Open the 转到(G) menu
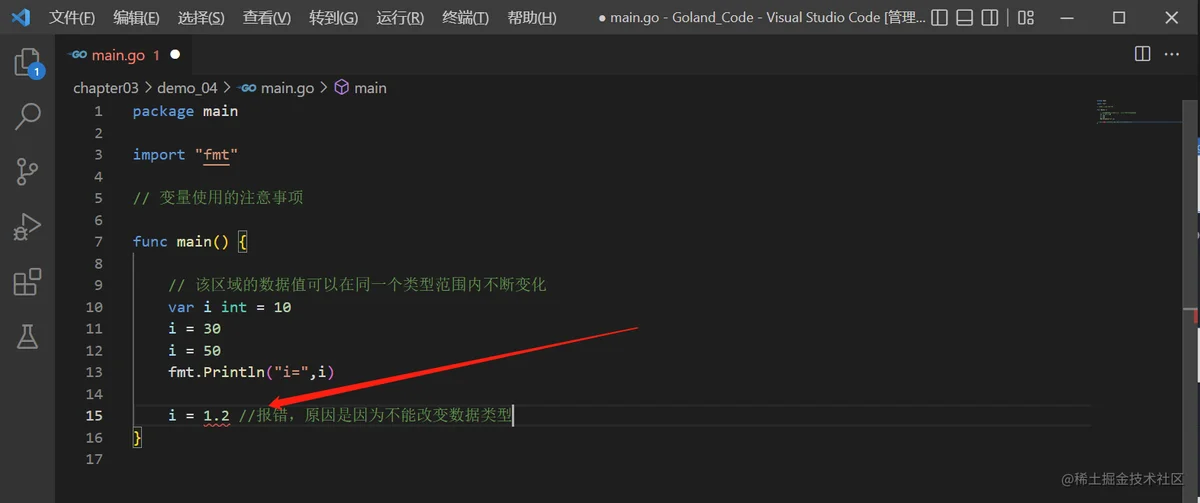The height and width of the screenshot is (503, 1200). click(333, 18)
